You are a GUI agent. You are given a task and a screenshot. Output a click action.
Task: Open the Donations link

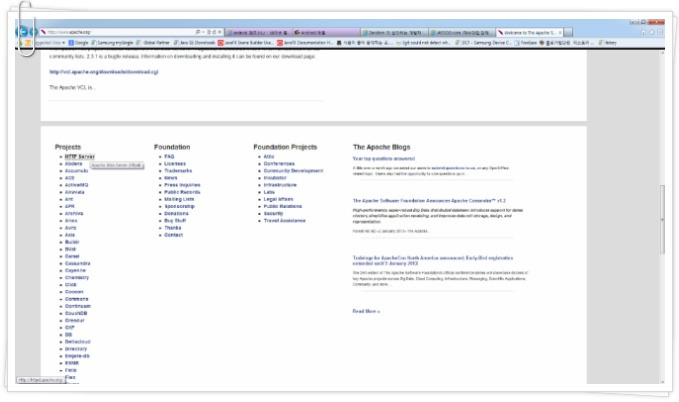pyautogui.click(x=176, y=214)
